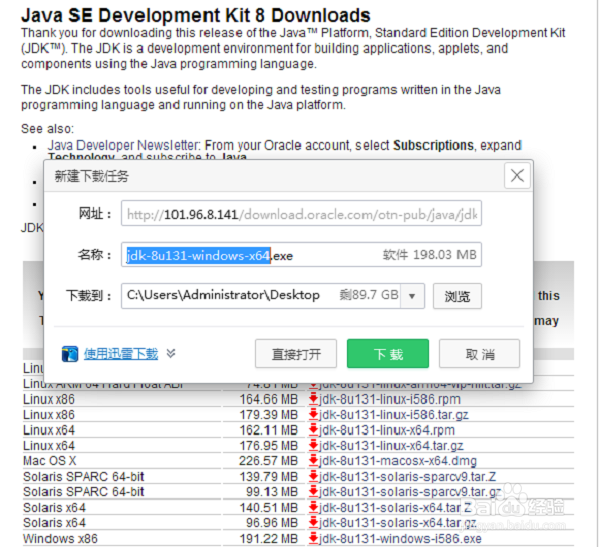Viewport: 600px width, 547px height.
Task: Click the green 下载 download button
Action: coord(388,354)
